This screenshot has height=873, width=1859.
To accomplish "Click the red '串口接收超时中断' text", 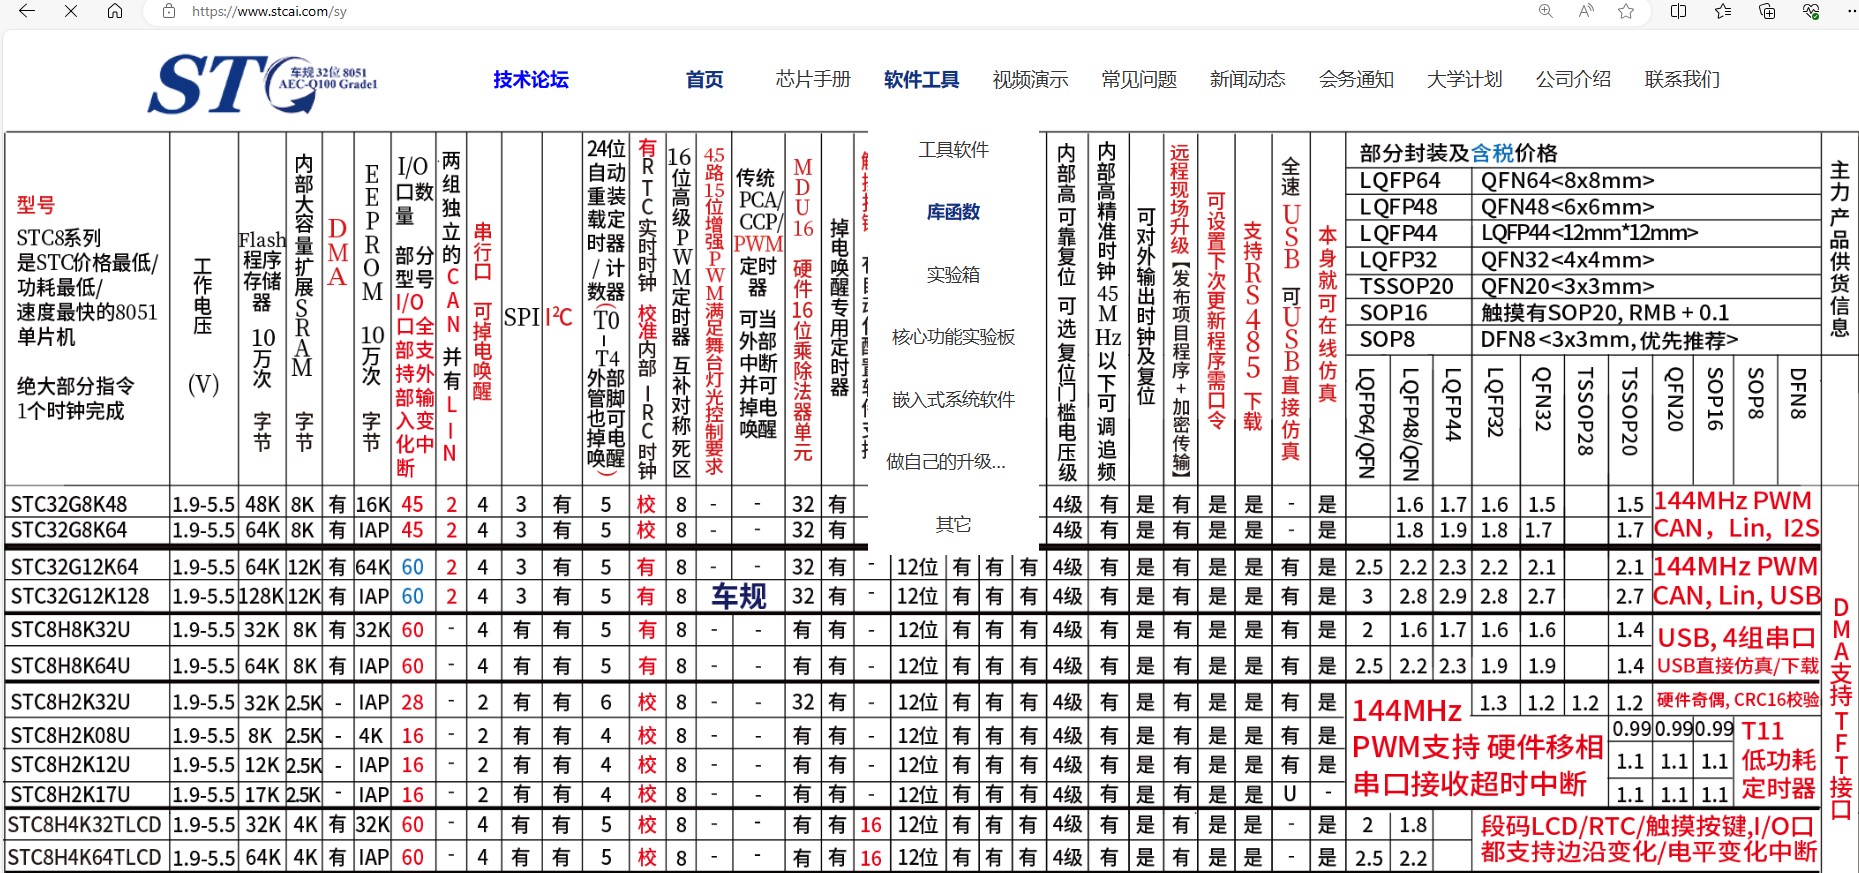I will [1470, 784].
